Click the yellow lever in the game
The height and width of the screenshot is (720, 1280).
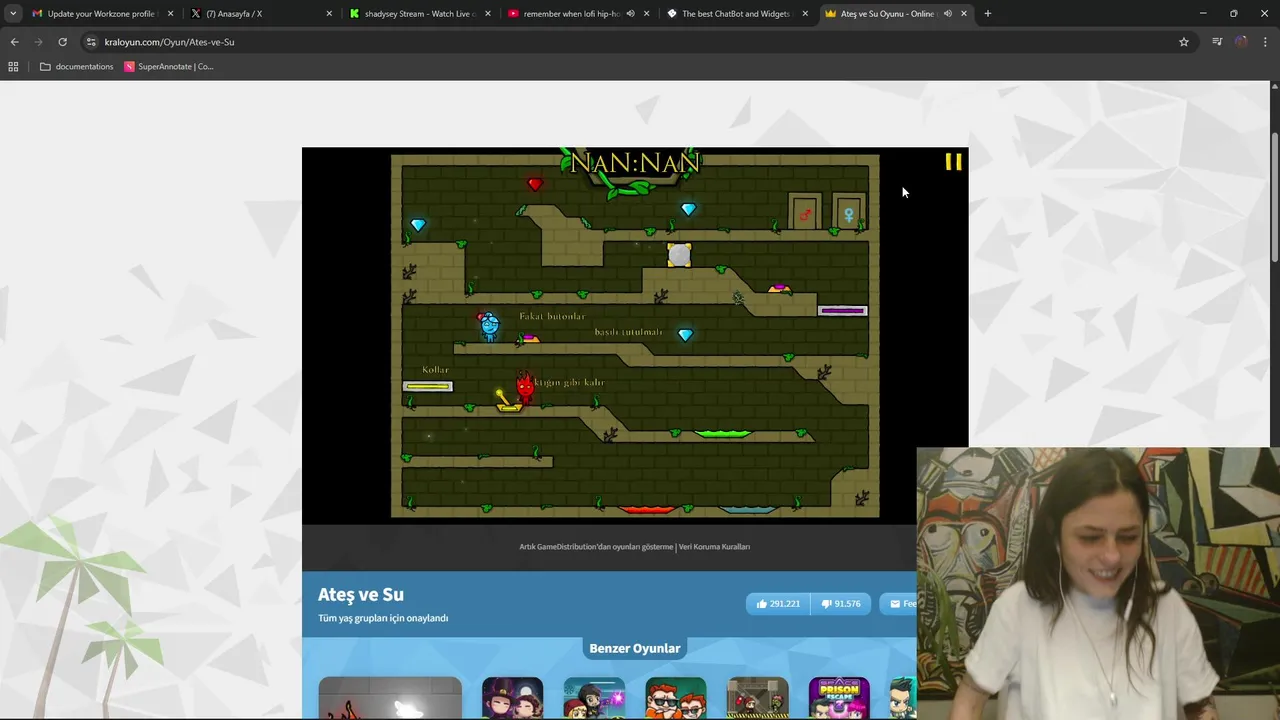pyautogui.click(x=506, y=401)
